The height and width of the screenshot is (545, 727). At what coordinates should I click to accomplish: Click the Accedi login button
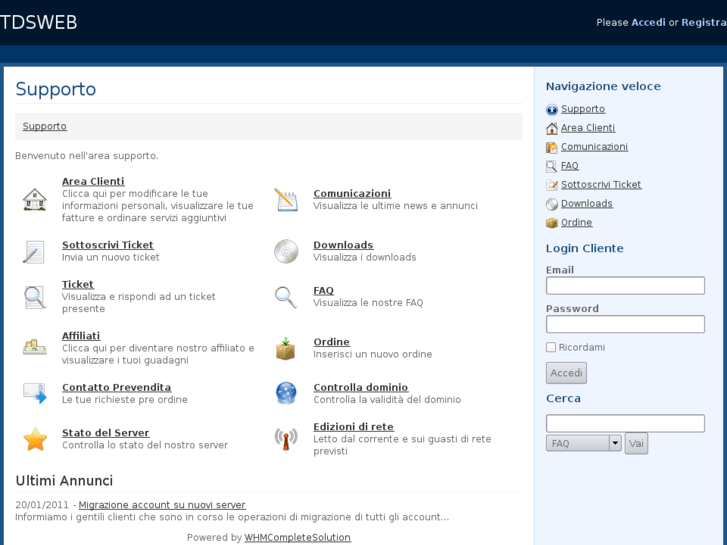(x=566, y=373)
